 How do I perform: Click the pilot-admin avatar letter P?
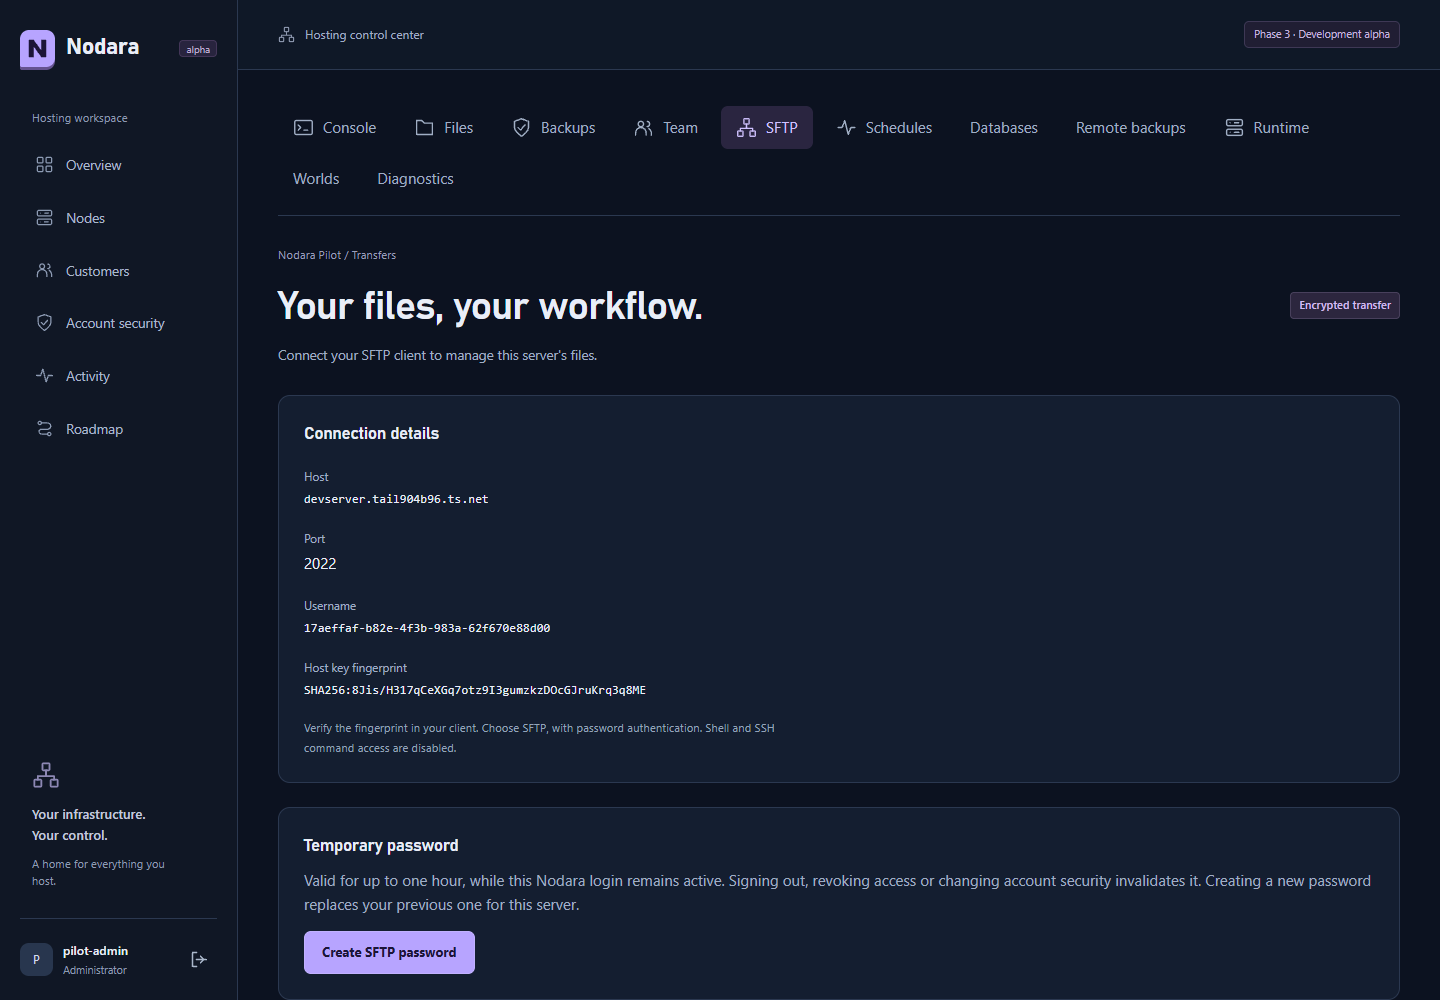coord(36,959)
